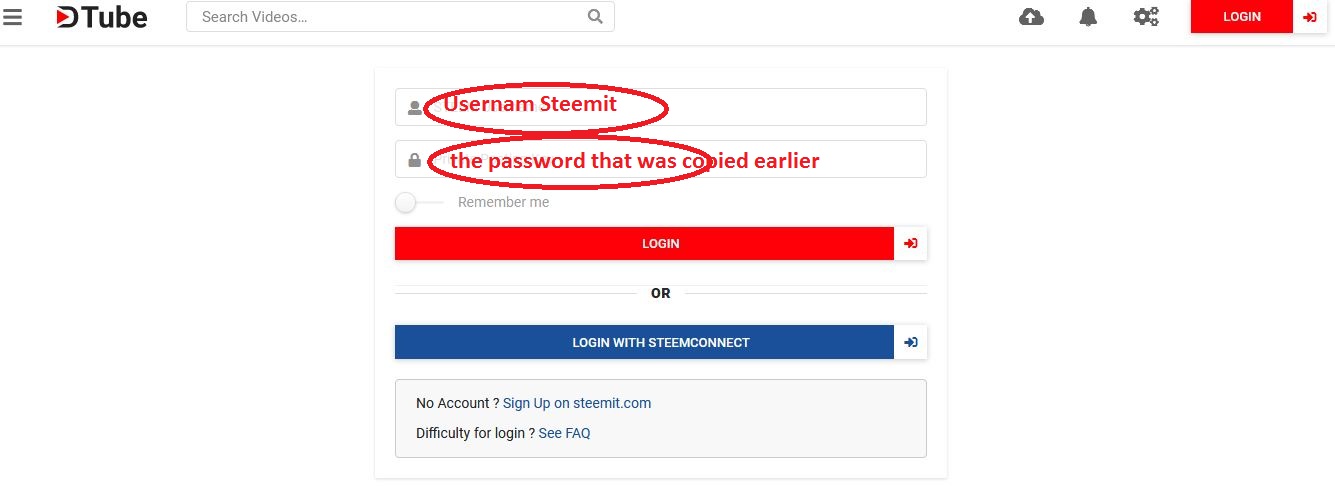Open the settings gears icon
The width and height of the screenshot is (1335, 495).
pos(1146,17)
